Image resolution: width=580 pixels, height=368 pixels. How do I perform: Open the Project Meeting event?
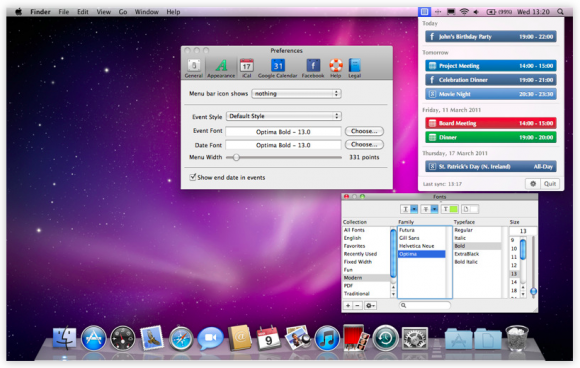[x=491, y=66]
